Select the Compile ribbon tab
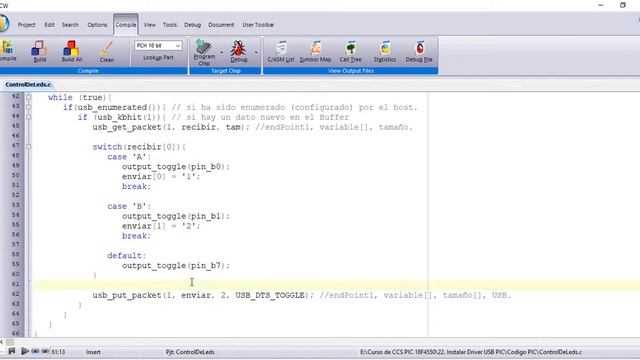 [126, 25]
